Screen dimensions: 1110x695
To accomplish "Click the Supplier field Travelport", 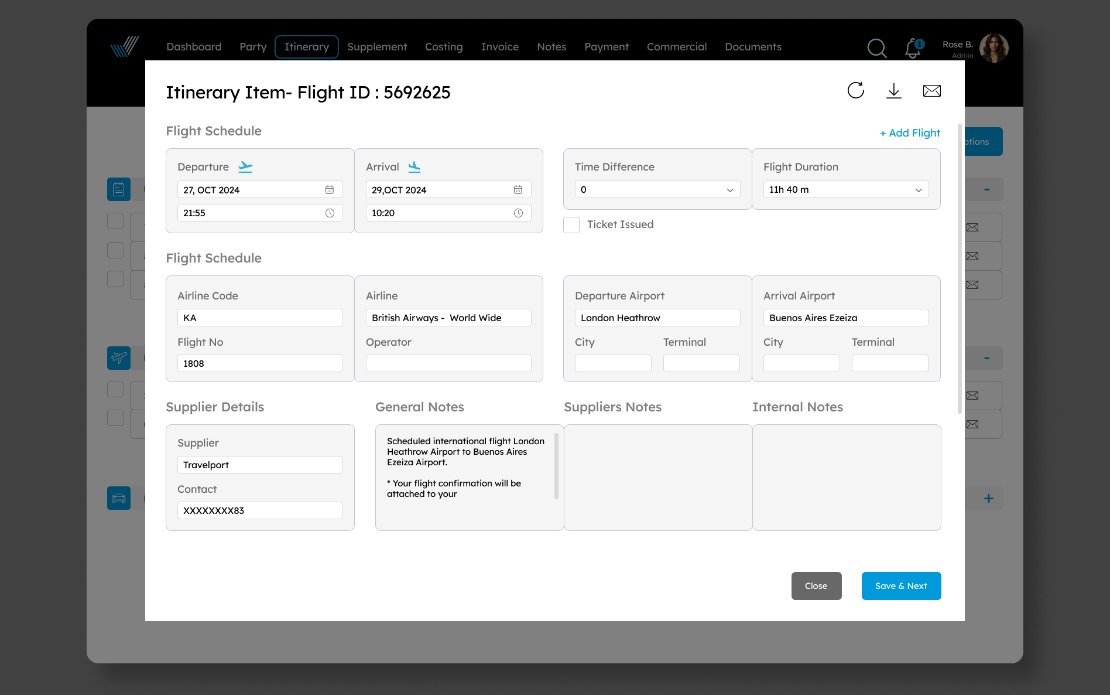I will [260, 465].
